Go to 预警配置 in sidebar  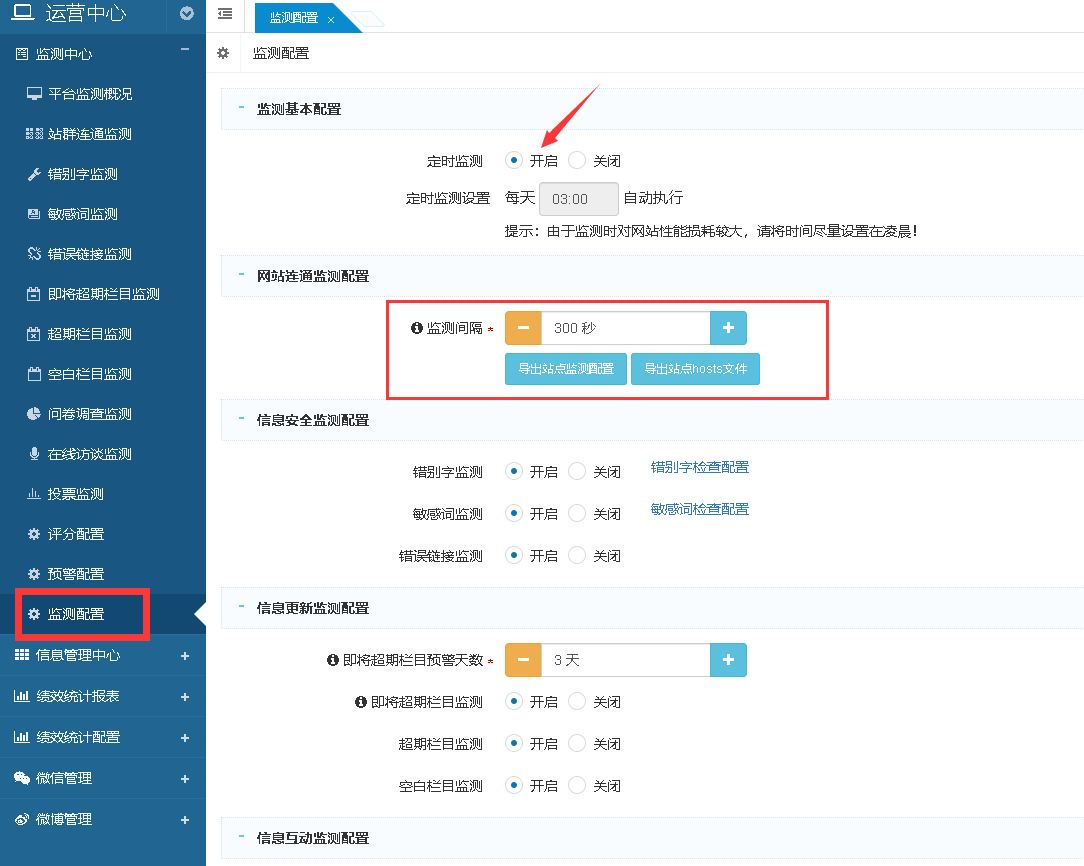click(75, 574)
